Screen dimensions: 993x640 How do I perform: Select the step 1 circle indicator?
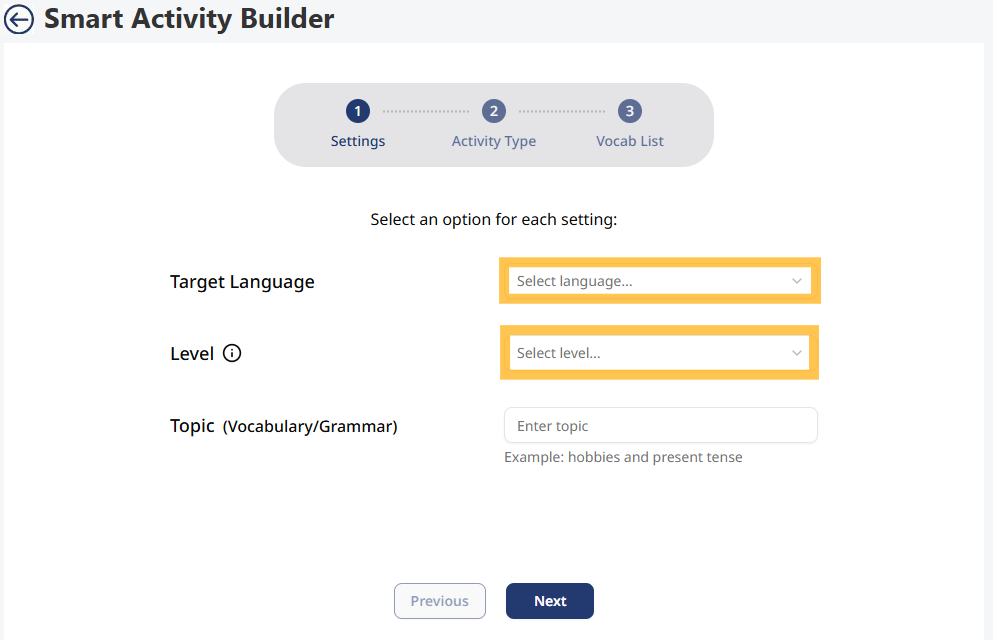(x=357, y=111)
